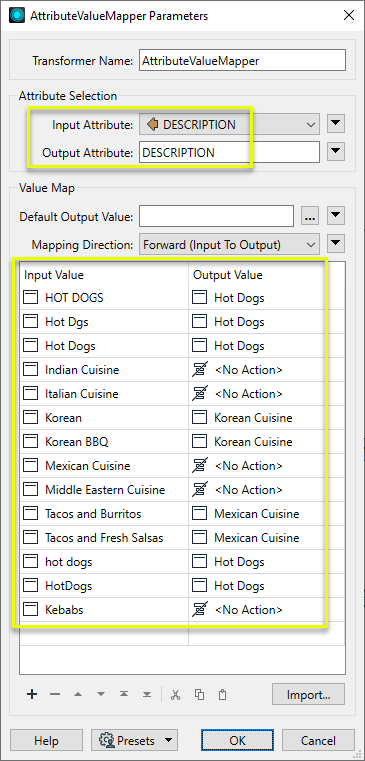Move row down with down arrow
Viewport: 365px width, 761px height.
pos(100,695)
